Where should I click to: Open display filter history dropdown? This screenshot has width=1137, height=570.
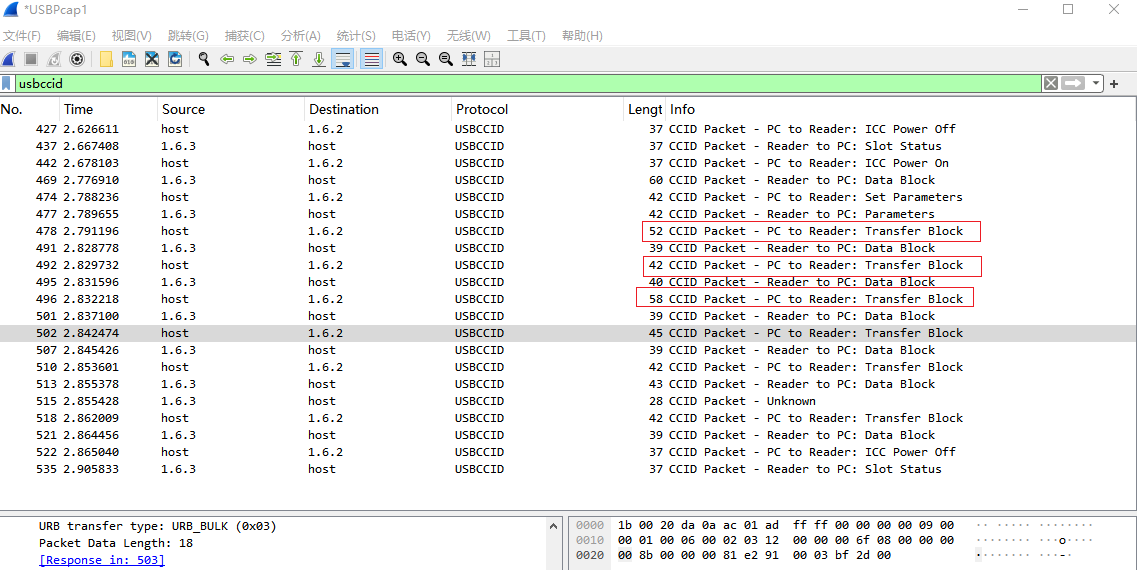point(1094,83)
